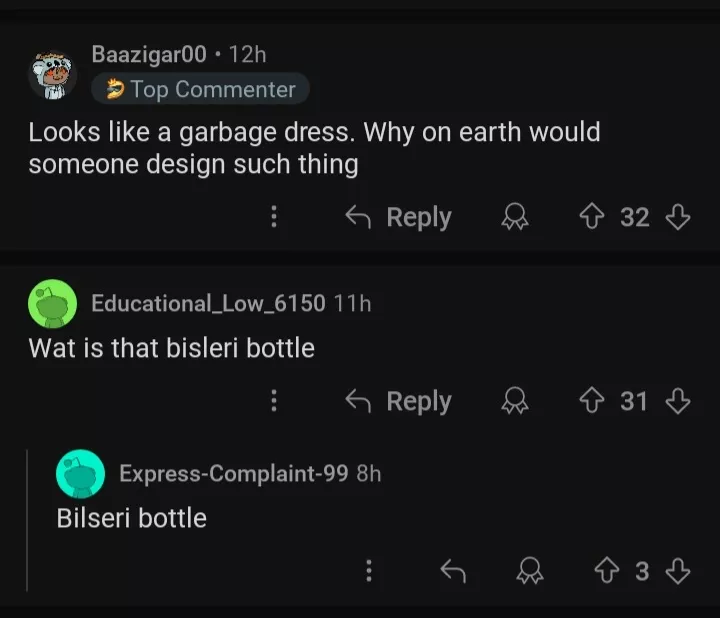Reply to Baazigar00's comment
This screenshot has height=618, width=720.
click(399, 217)
